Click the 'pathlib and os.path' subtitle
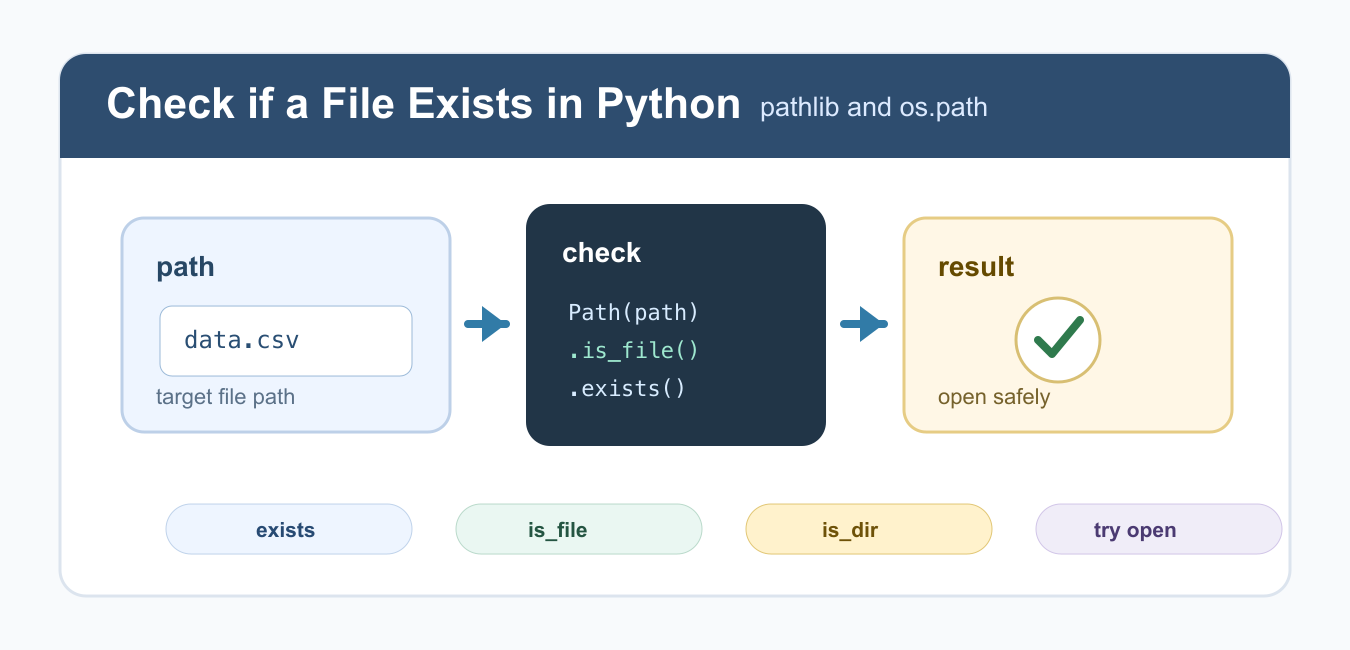This screenshot has height=650, width=1350. (x=874, y=107)
